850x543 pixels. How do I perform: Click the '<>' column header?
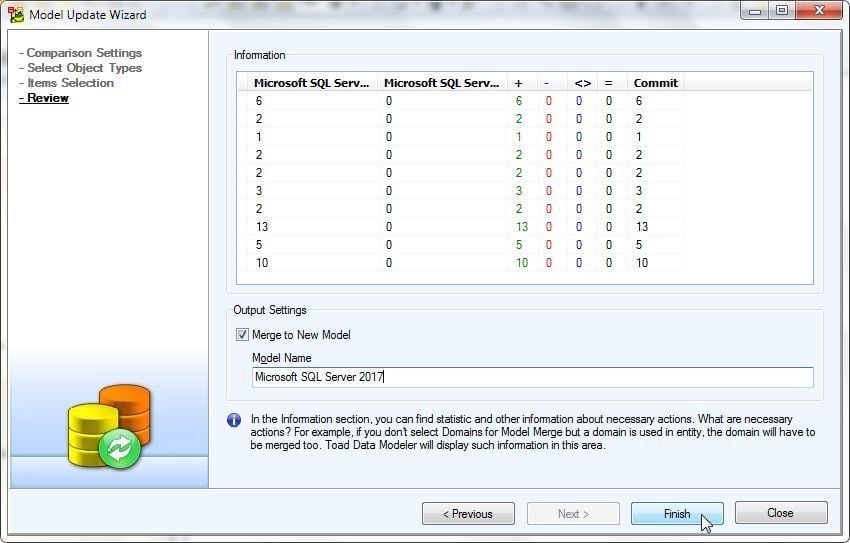pos(583,83)
